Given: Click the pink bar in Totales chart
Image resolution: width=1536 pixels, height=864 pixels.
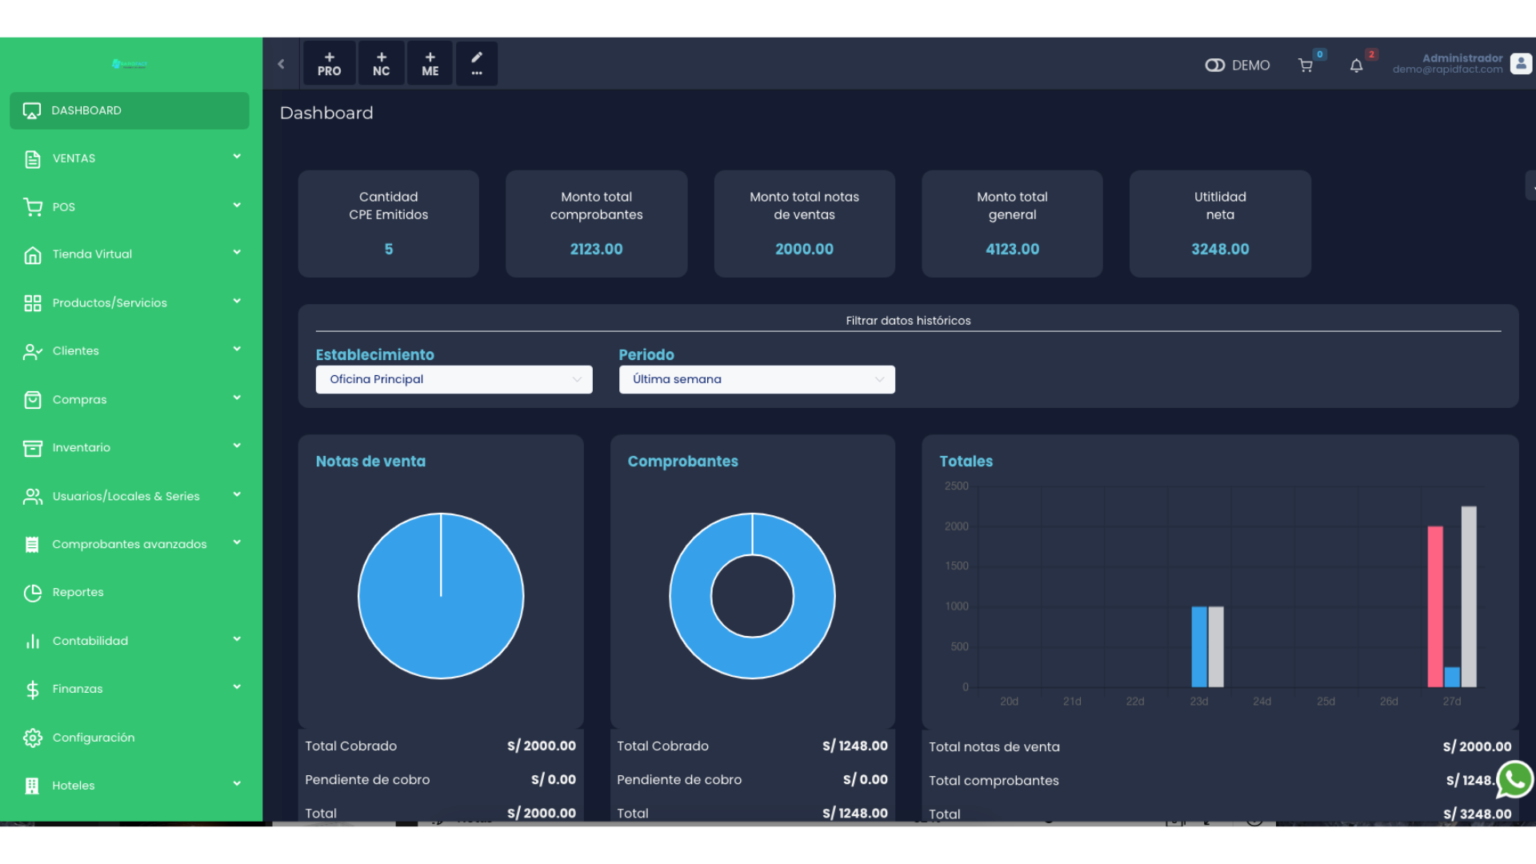Looking at the screenshot, I should click(x=1435, y=606).
